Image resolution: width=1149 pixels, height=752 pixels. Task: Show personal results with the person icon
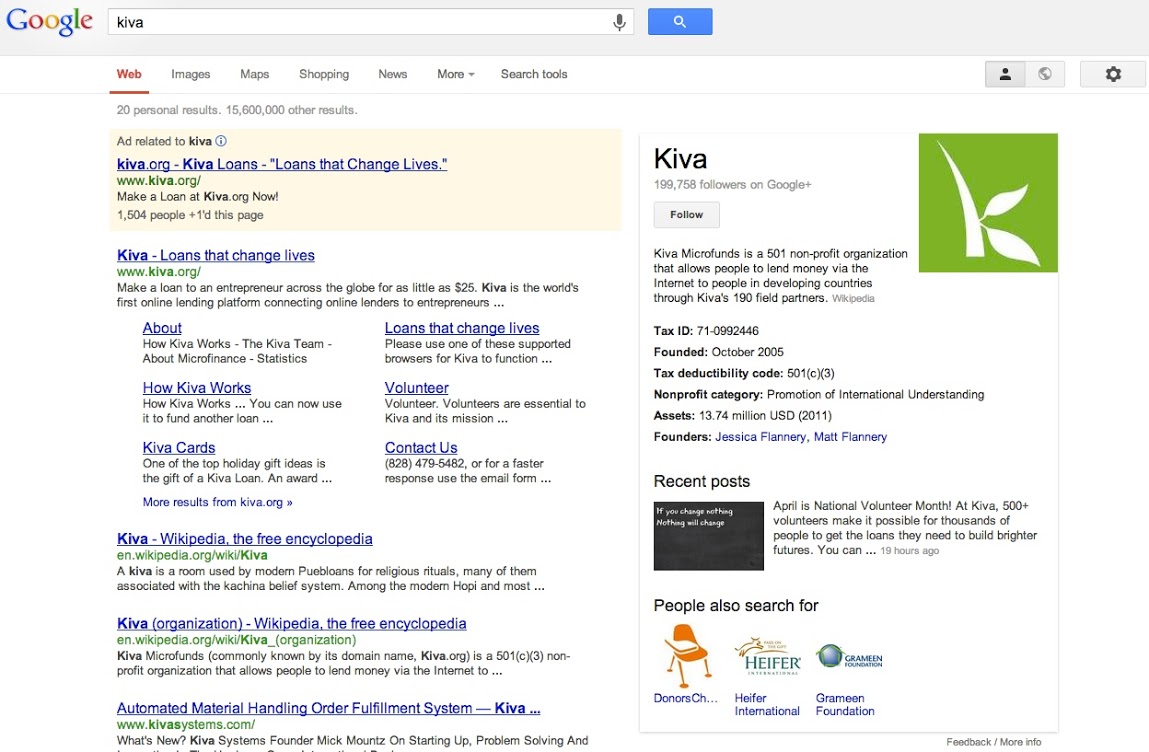(1005, 74)
